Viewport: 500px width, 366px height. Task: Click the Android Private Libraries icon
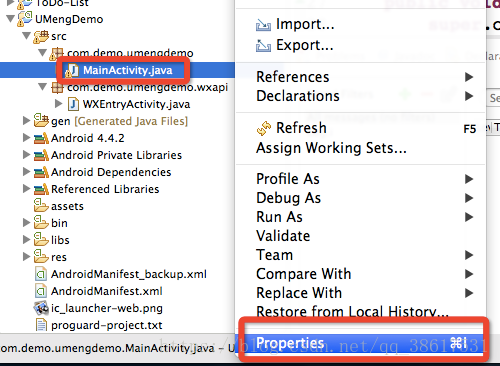[41, 155]
